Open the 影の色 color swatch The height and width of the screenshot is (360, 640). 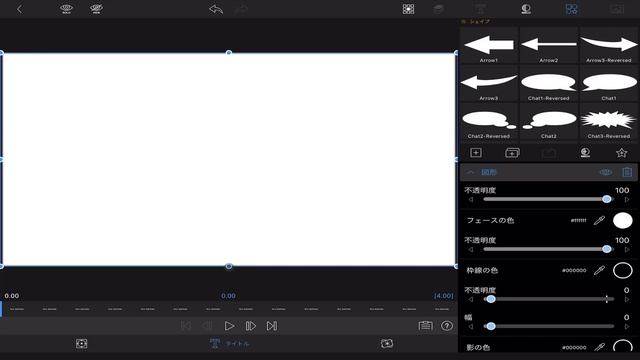[622, 346]
